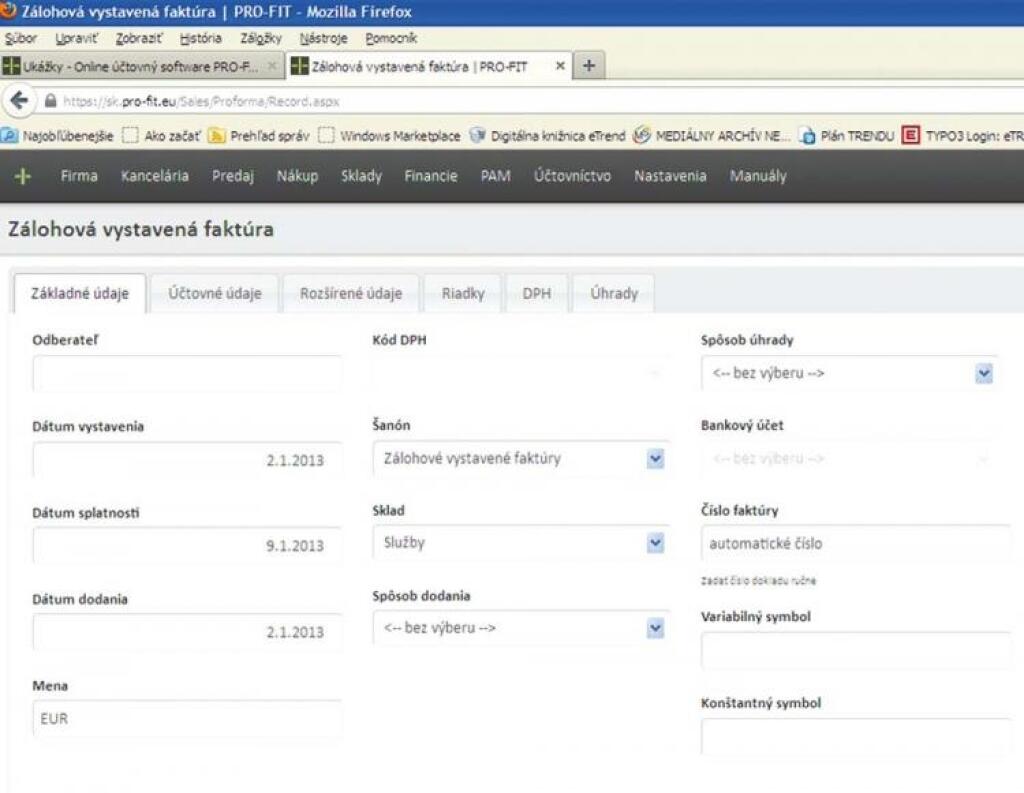
Task: Open the História menu
Action: pos(200,39)
